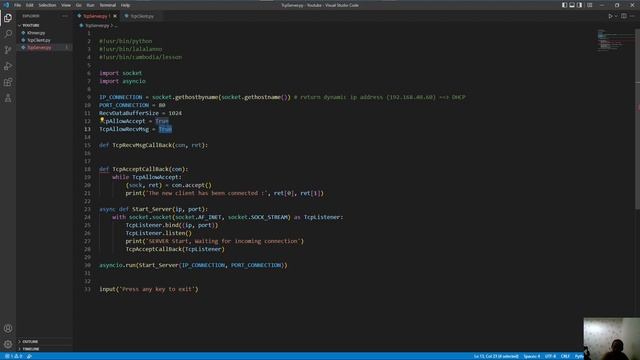This screenshot has width=640, height=360.
Task: Open the run button dropdown arrow
Action: click(x=616, y=16)
